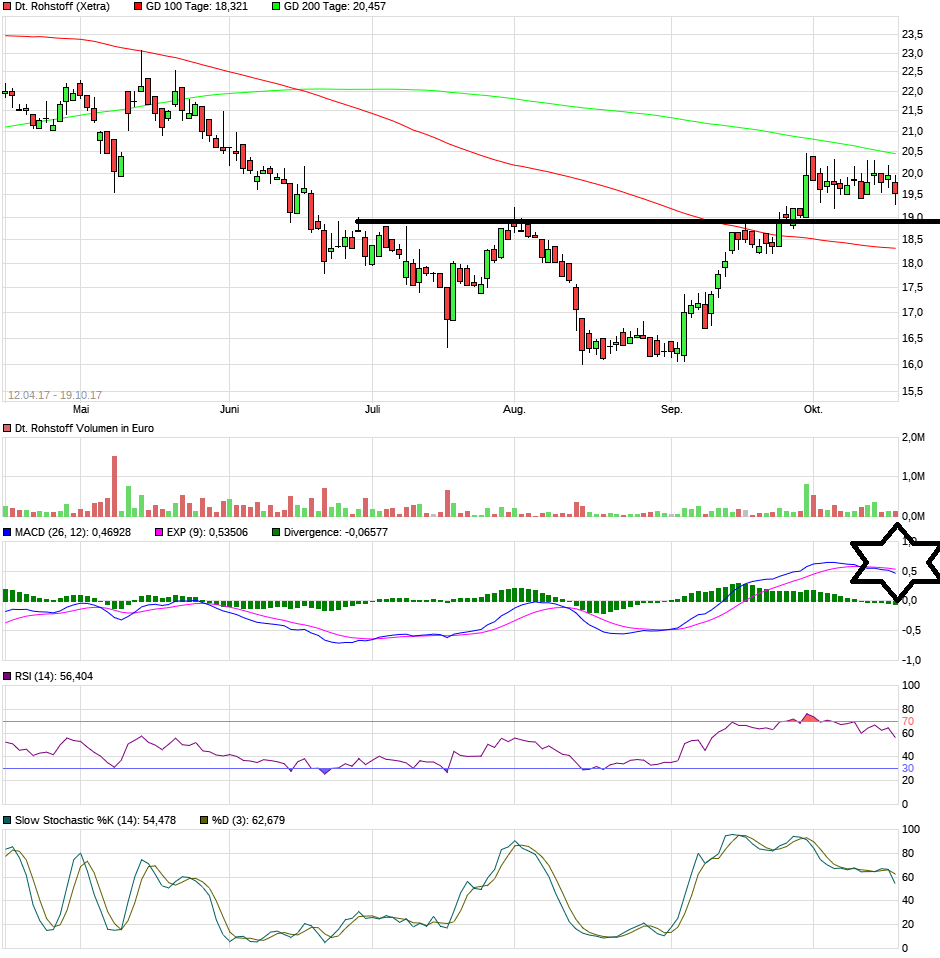Viewport: 940px width, 958px height.
Task: Click the 2,0M volume axis value
Action: tap(913, 437)
